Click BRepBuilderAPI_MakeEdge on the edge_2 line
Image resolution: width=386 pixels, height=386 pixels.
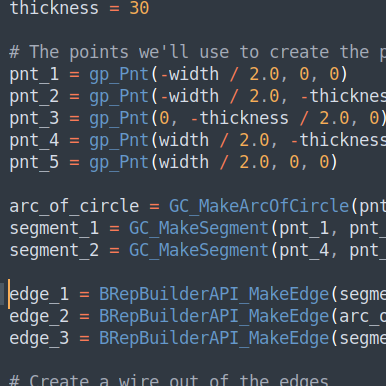214,316
